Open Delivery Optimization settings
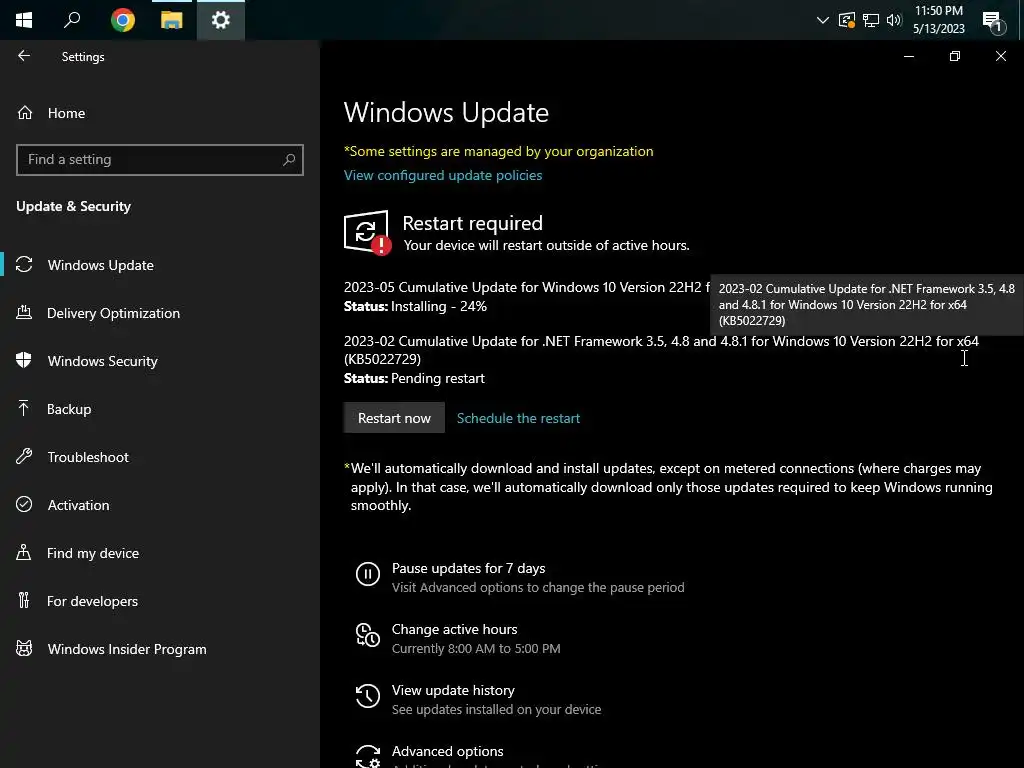The image size is (1024, 768). pyautogui.click(x=113, y=313)
